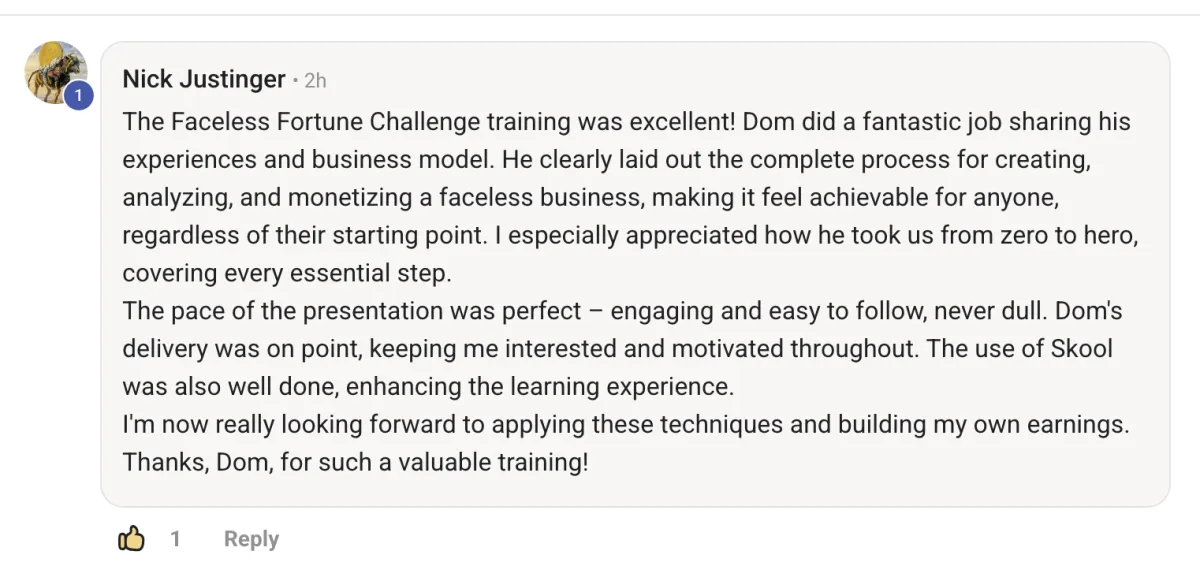
Task: Open Nick Justinger's profile picture
Action: pyautogui.click(x=56, y=73)
